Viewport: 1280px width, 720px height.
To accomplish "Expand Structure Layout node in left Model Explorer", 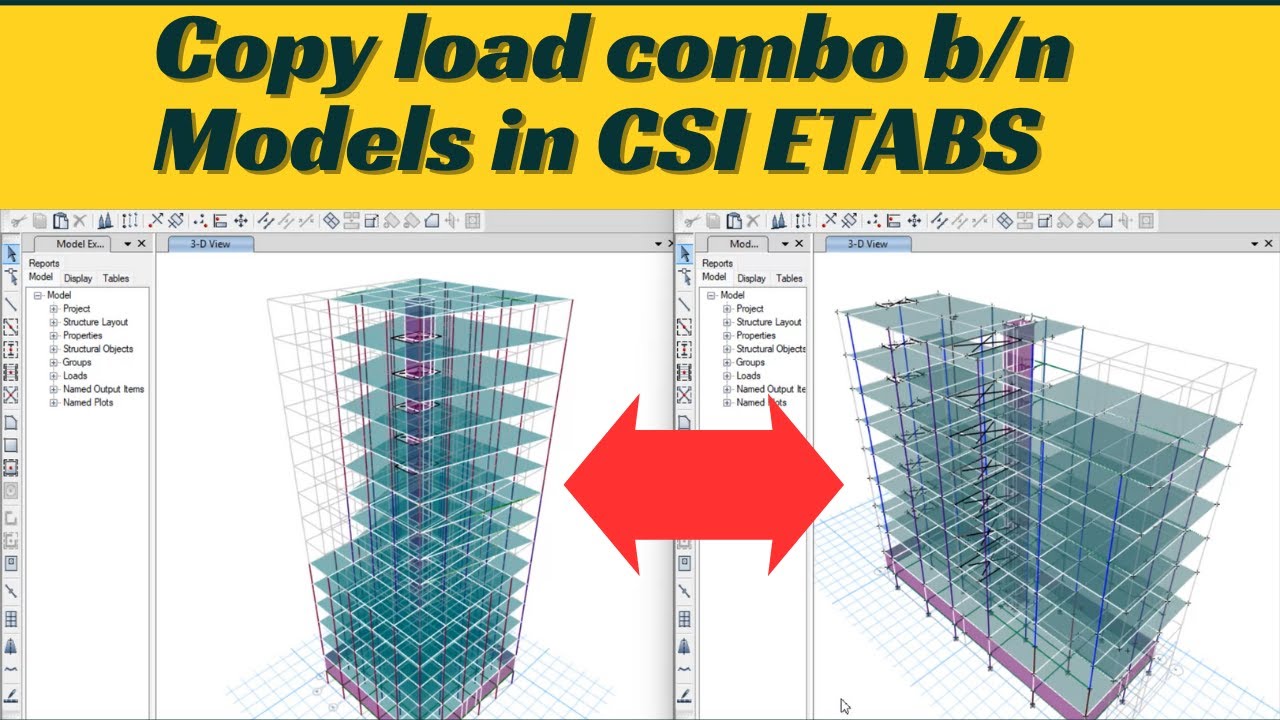I will tap(54, 322).
